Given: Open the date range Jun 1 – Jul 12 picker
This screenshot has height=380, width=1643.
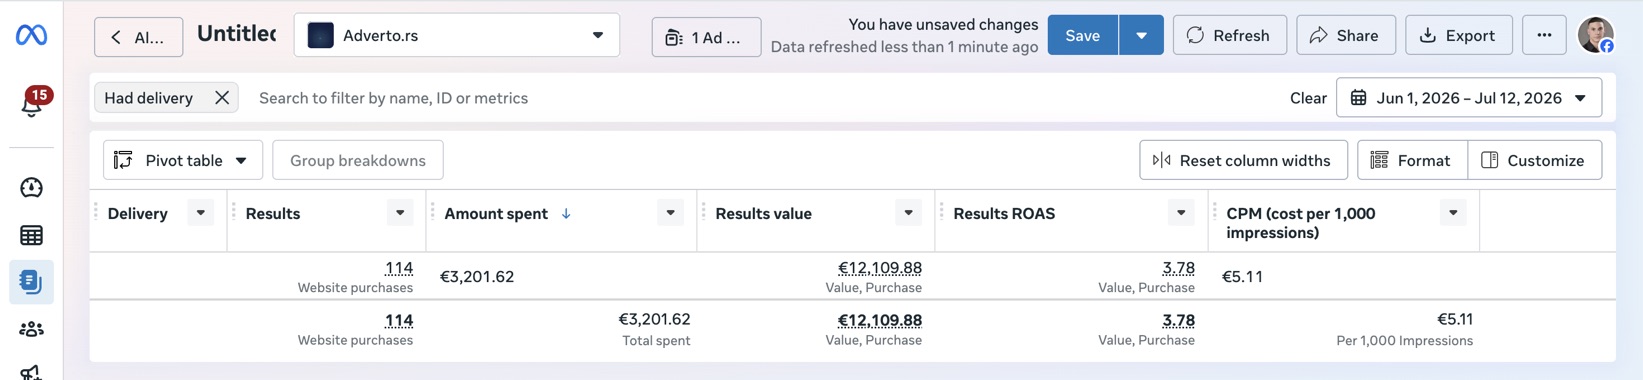Looking at the screenshot, I should (1468, 98).
